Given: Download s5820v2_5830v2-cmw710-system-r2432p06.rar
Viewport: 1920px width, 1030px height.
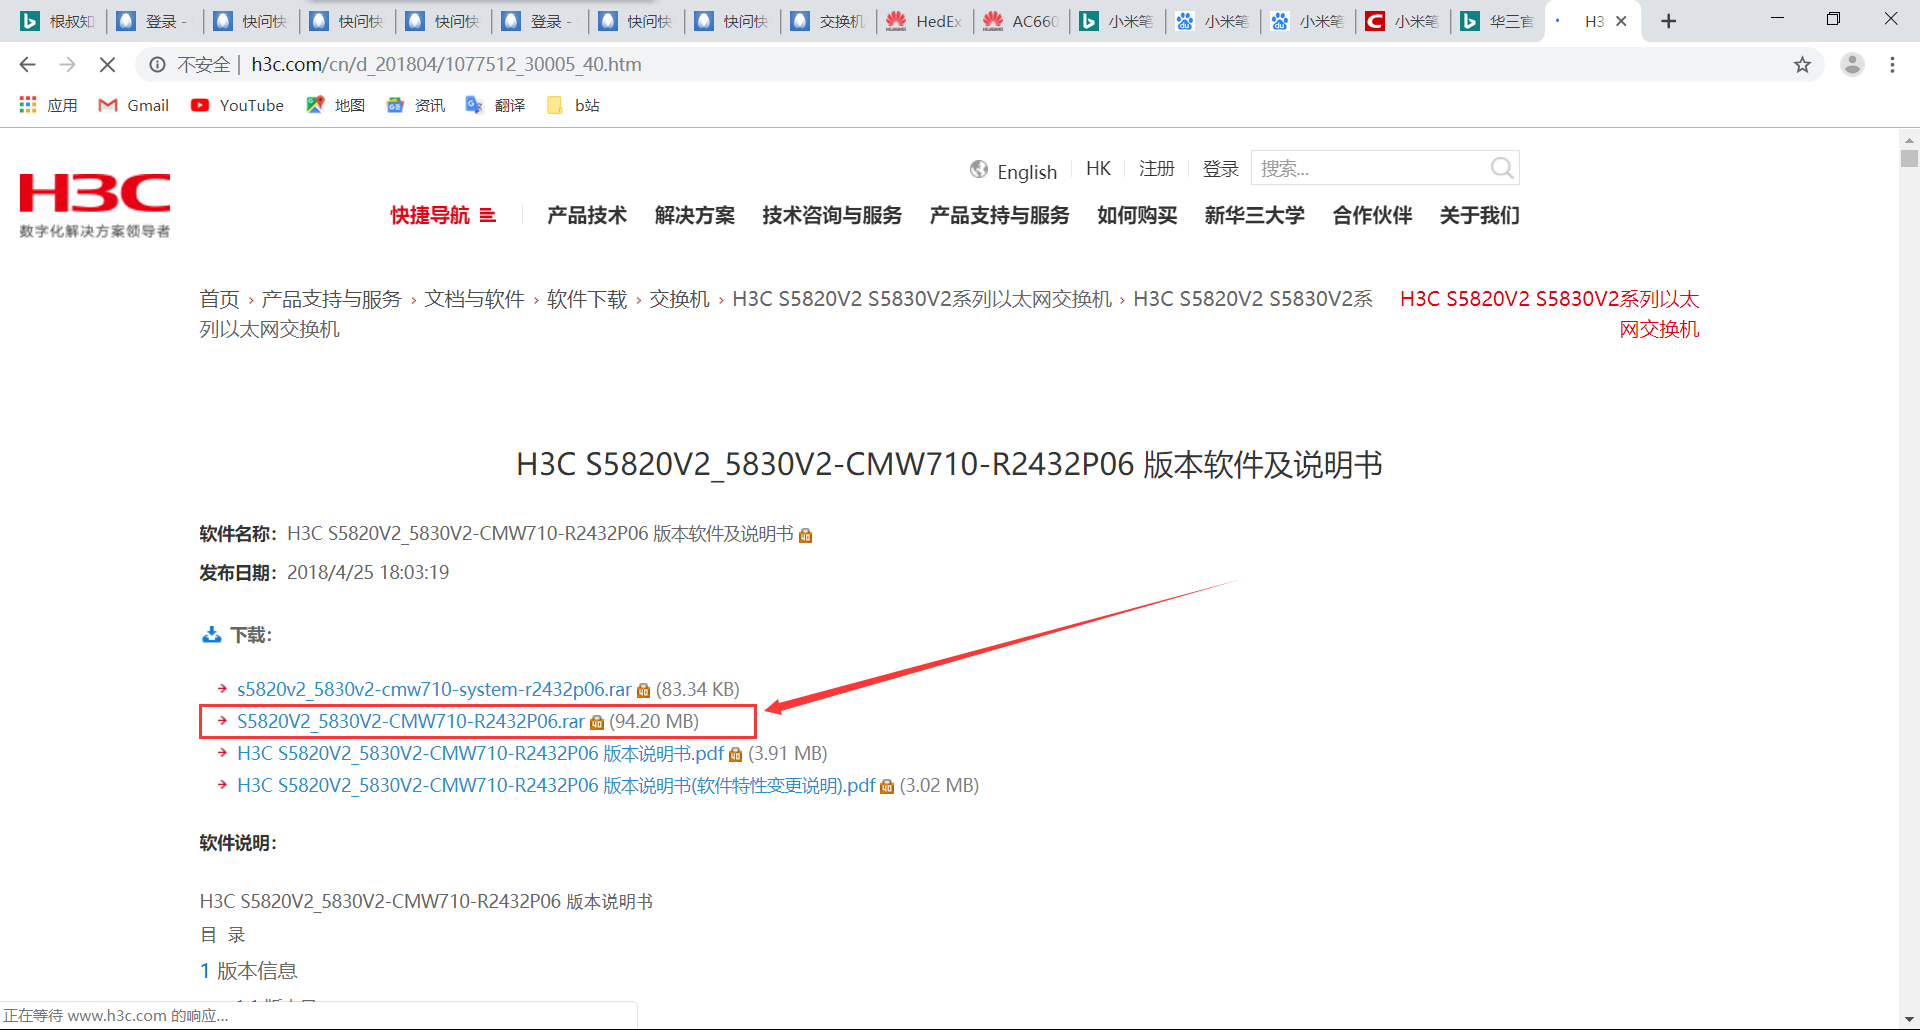Looking at the screenshot, I should click(x=434, y=689).
